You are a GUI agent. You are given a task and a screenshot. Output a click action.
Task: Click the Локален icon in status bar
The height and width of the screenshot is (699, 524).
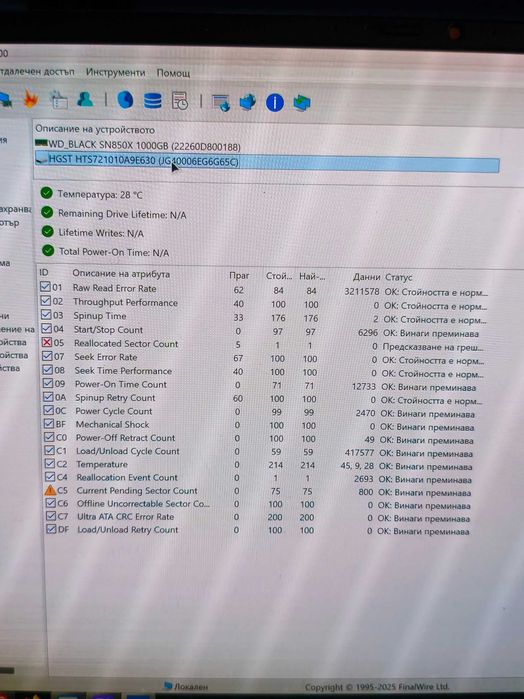[x=169, y=685]
